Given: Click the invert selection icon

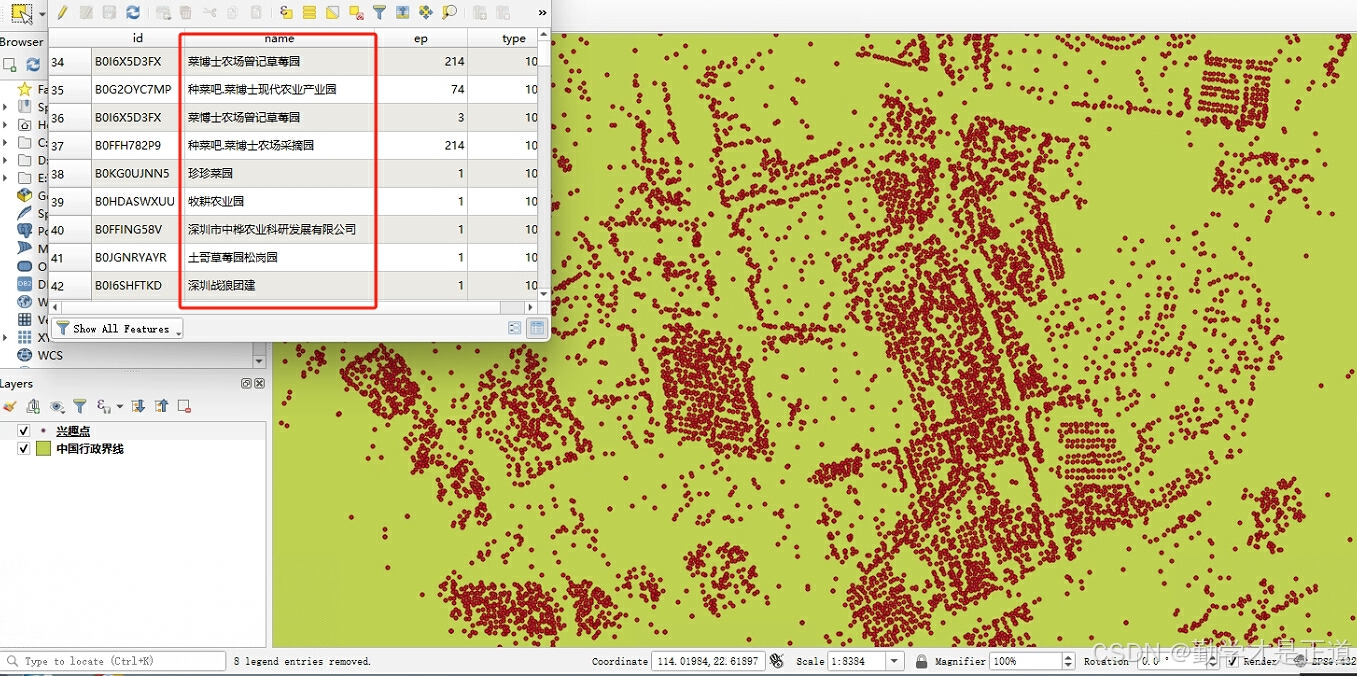Looking at the screenshot, I should (x=333, y=13).
